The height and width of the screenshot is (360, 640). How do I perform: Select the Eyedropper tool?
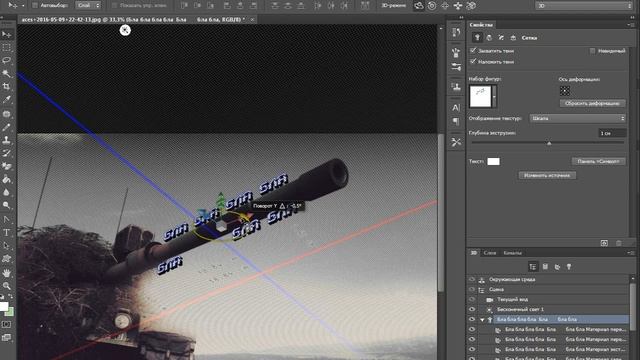tap(7, 100)
